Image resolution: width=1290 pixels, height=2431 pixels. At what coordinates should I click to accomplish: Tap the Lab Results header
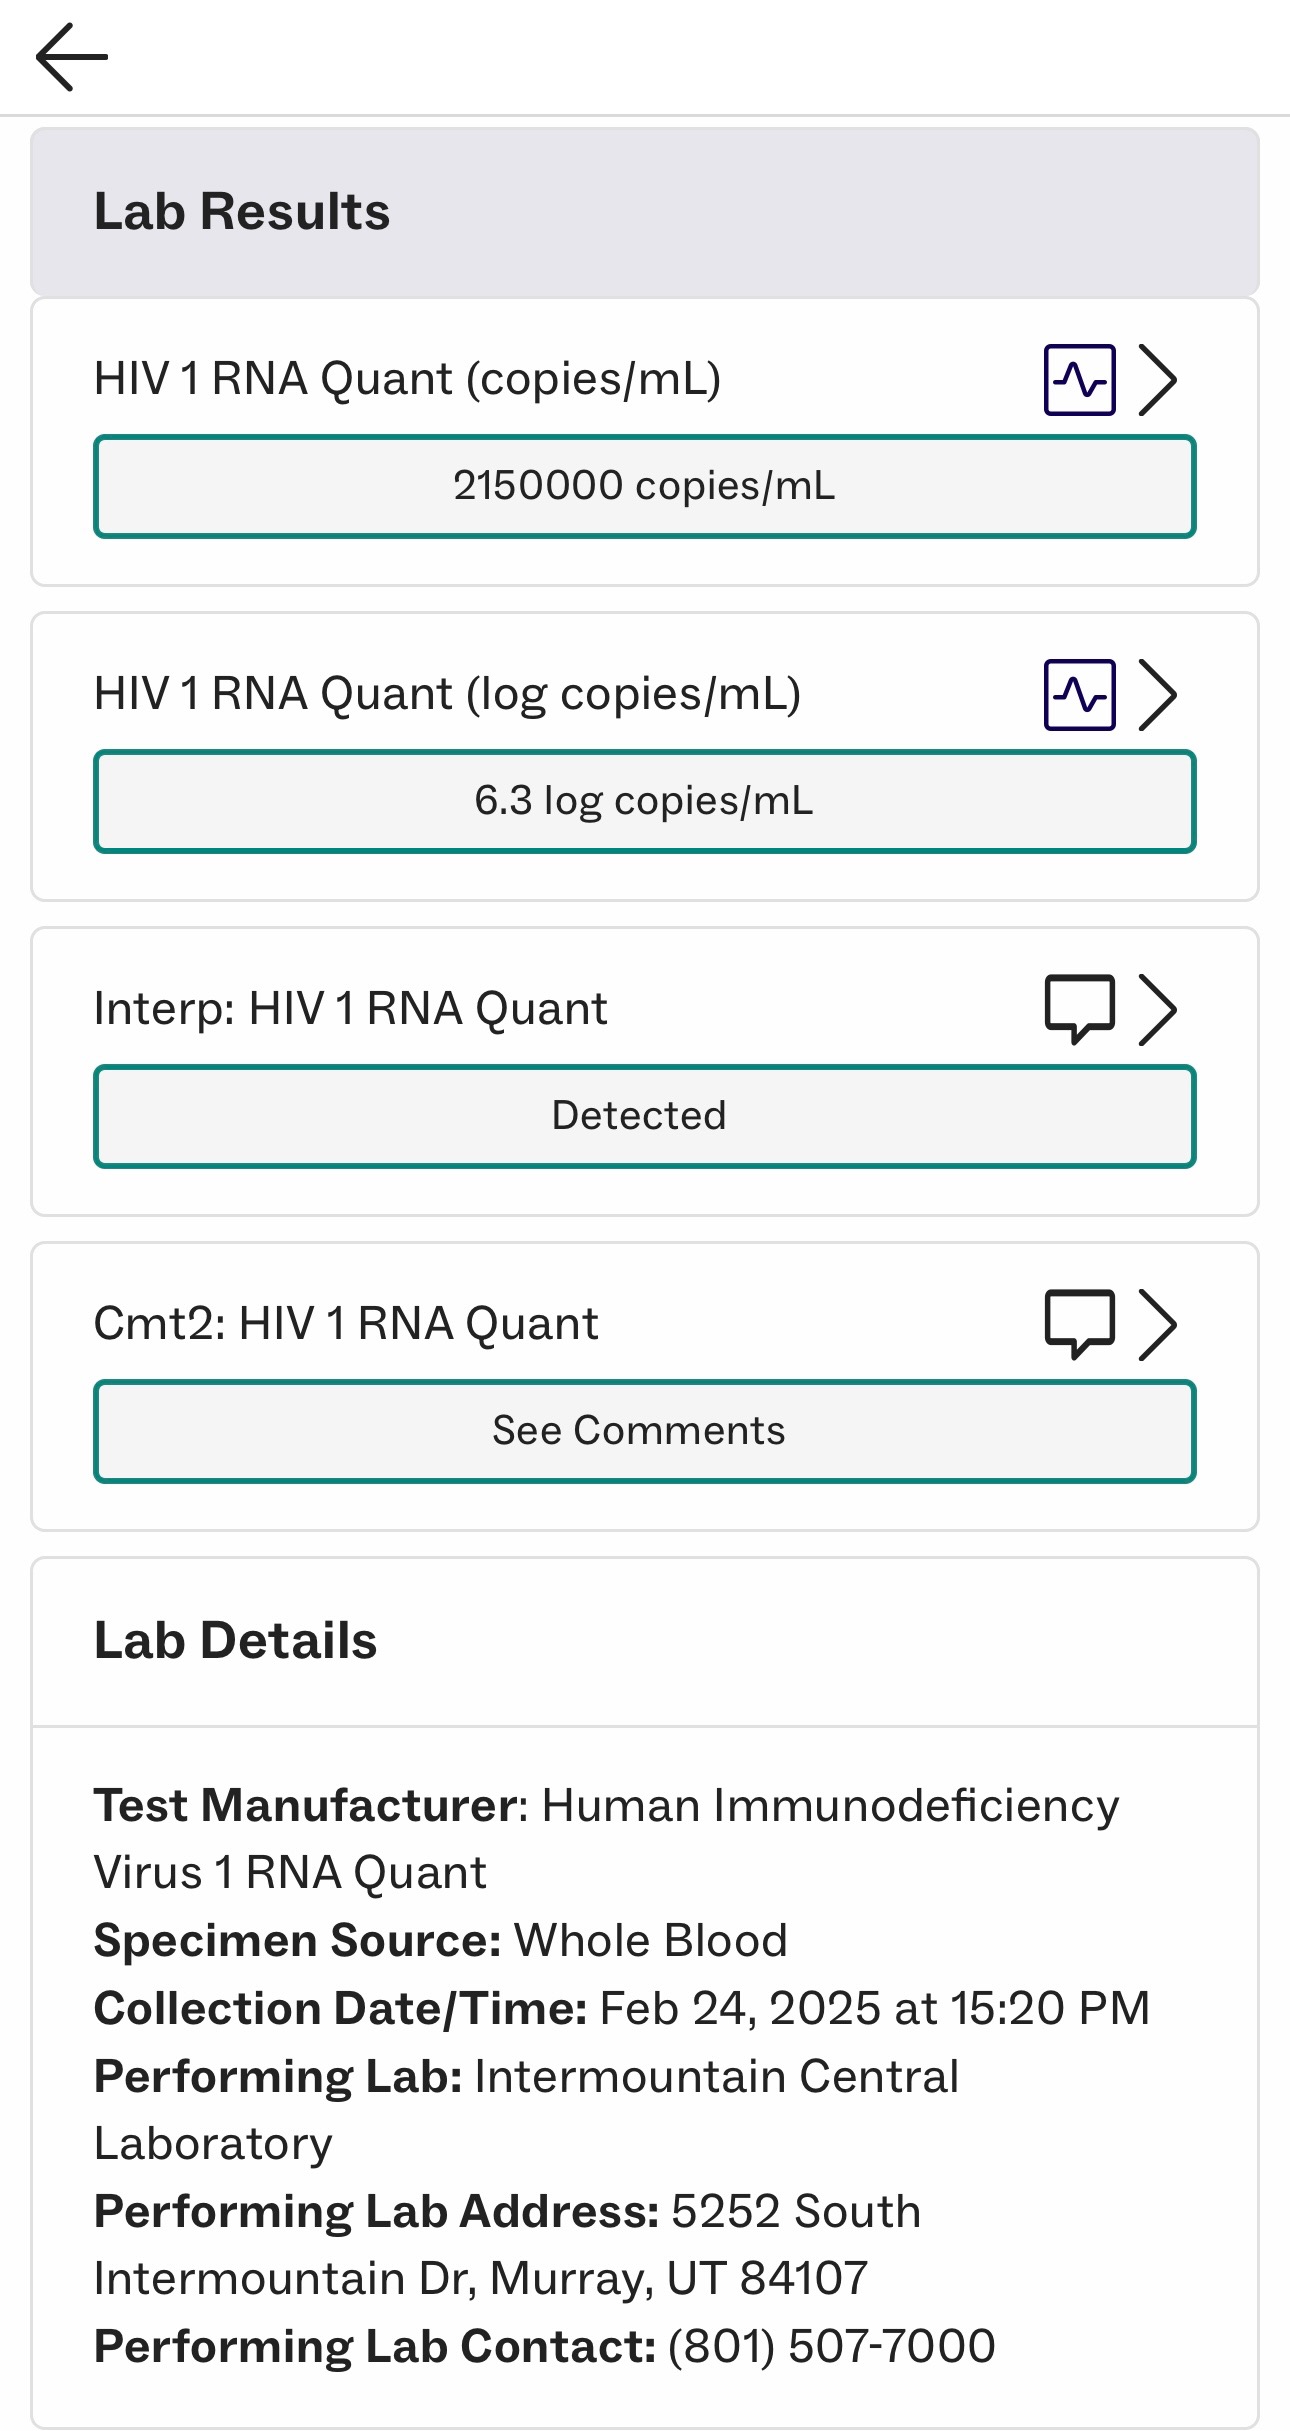242,212
